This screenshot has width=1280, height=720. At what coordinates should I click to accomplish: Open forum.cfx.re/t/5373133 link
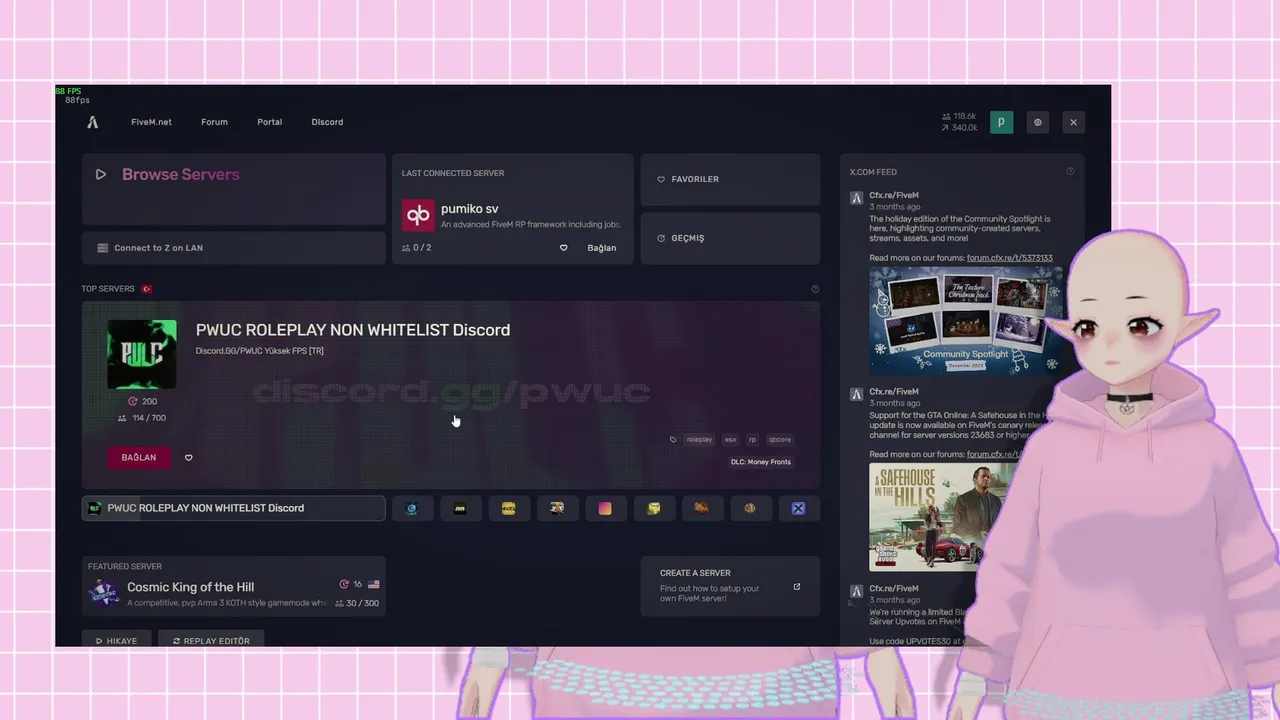tap(1009, 258)
